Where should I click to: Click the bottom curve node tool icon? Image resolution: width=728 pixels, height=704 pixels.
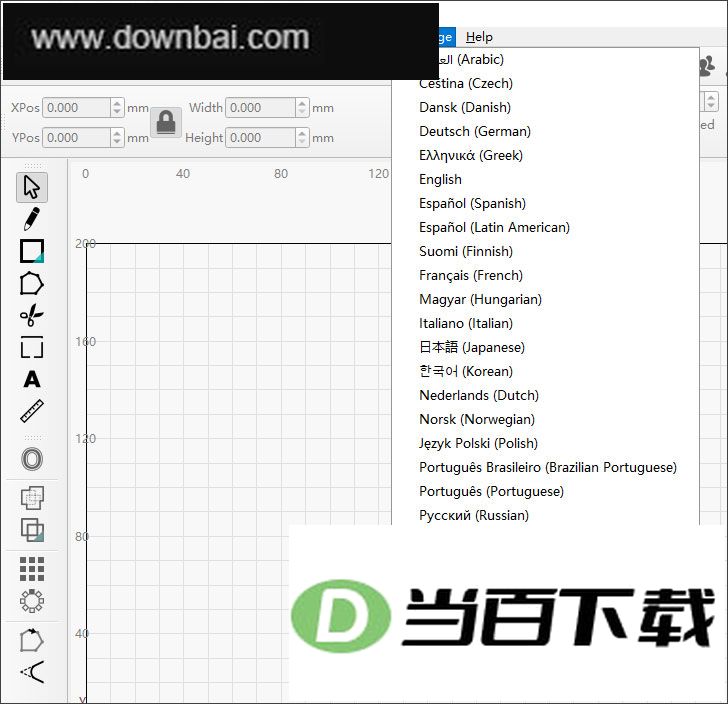[32, 671]
